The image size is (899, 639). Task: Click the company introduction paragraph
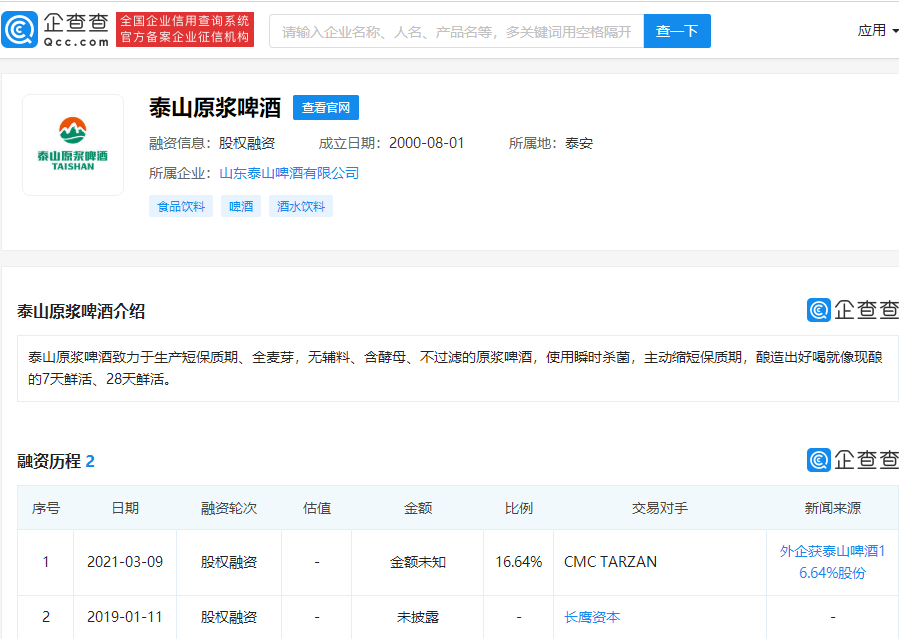pyautogui.click(x=458, y=368)
